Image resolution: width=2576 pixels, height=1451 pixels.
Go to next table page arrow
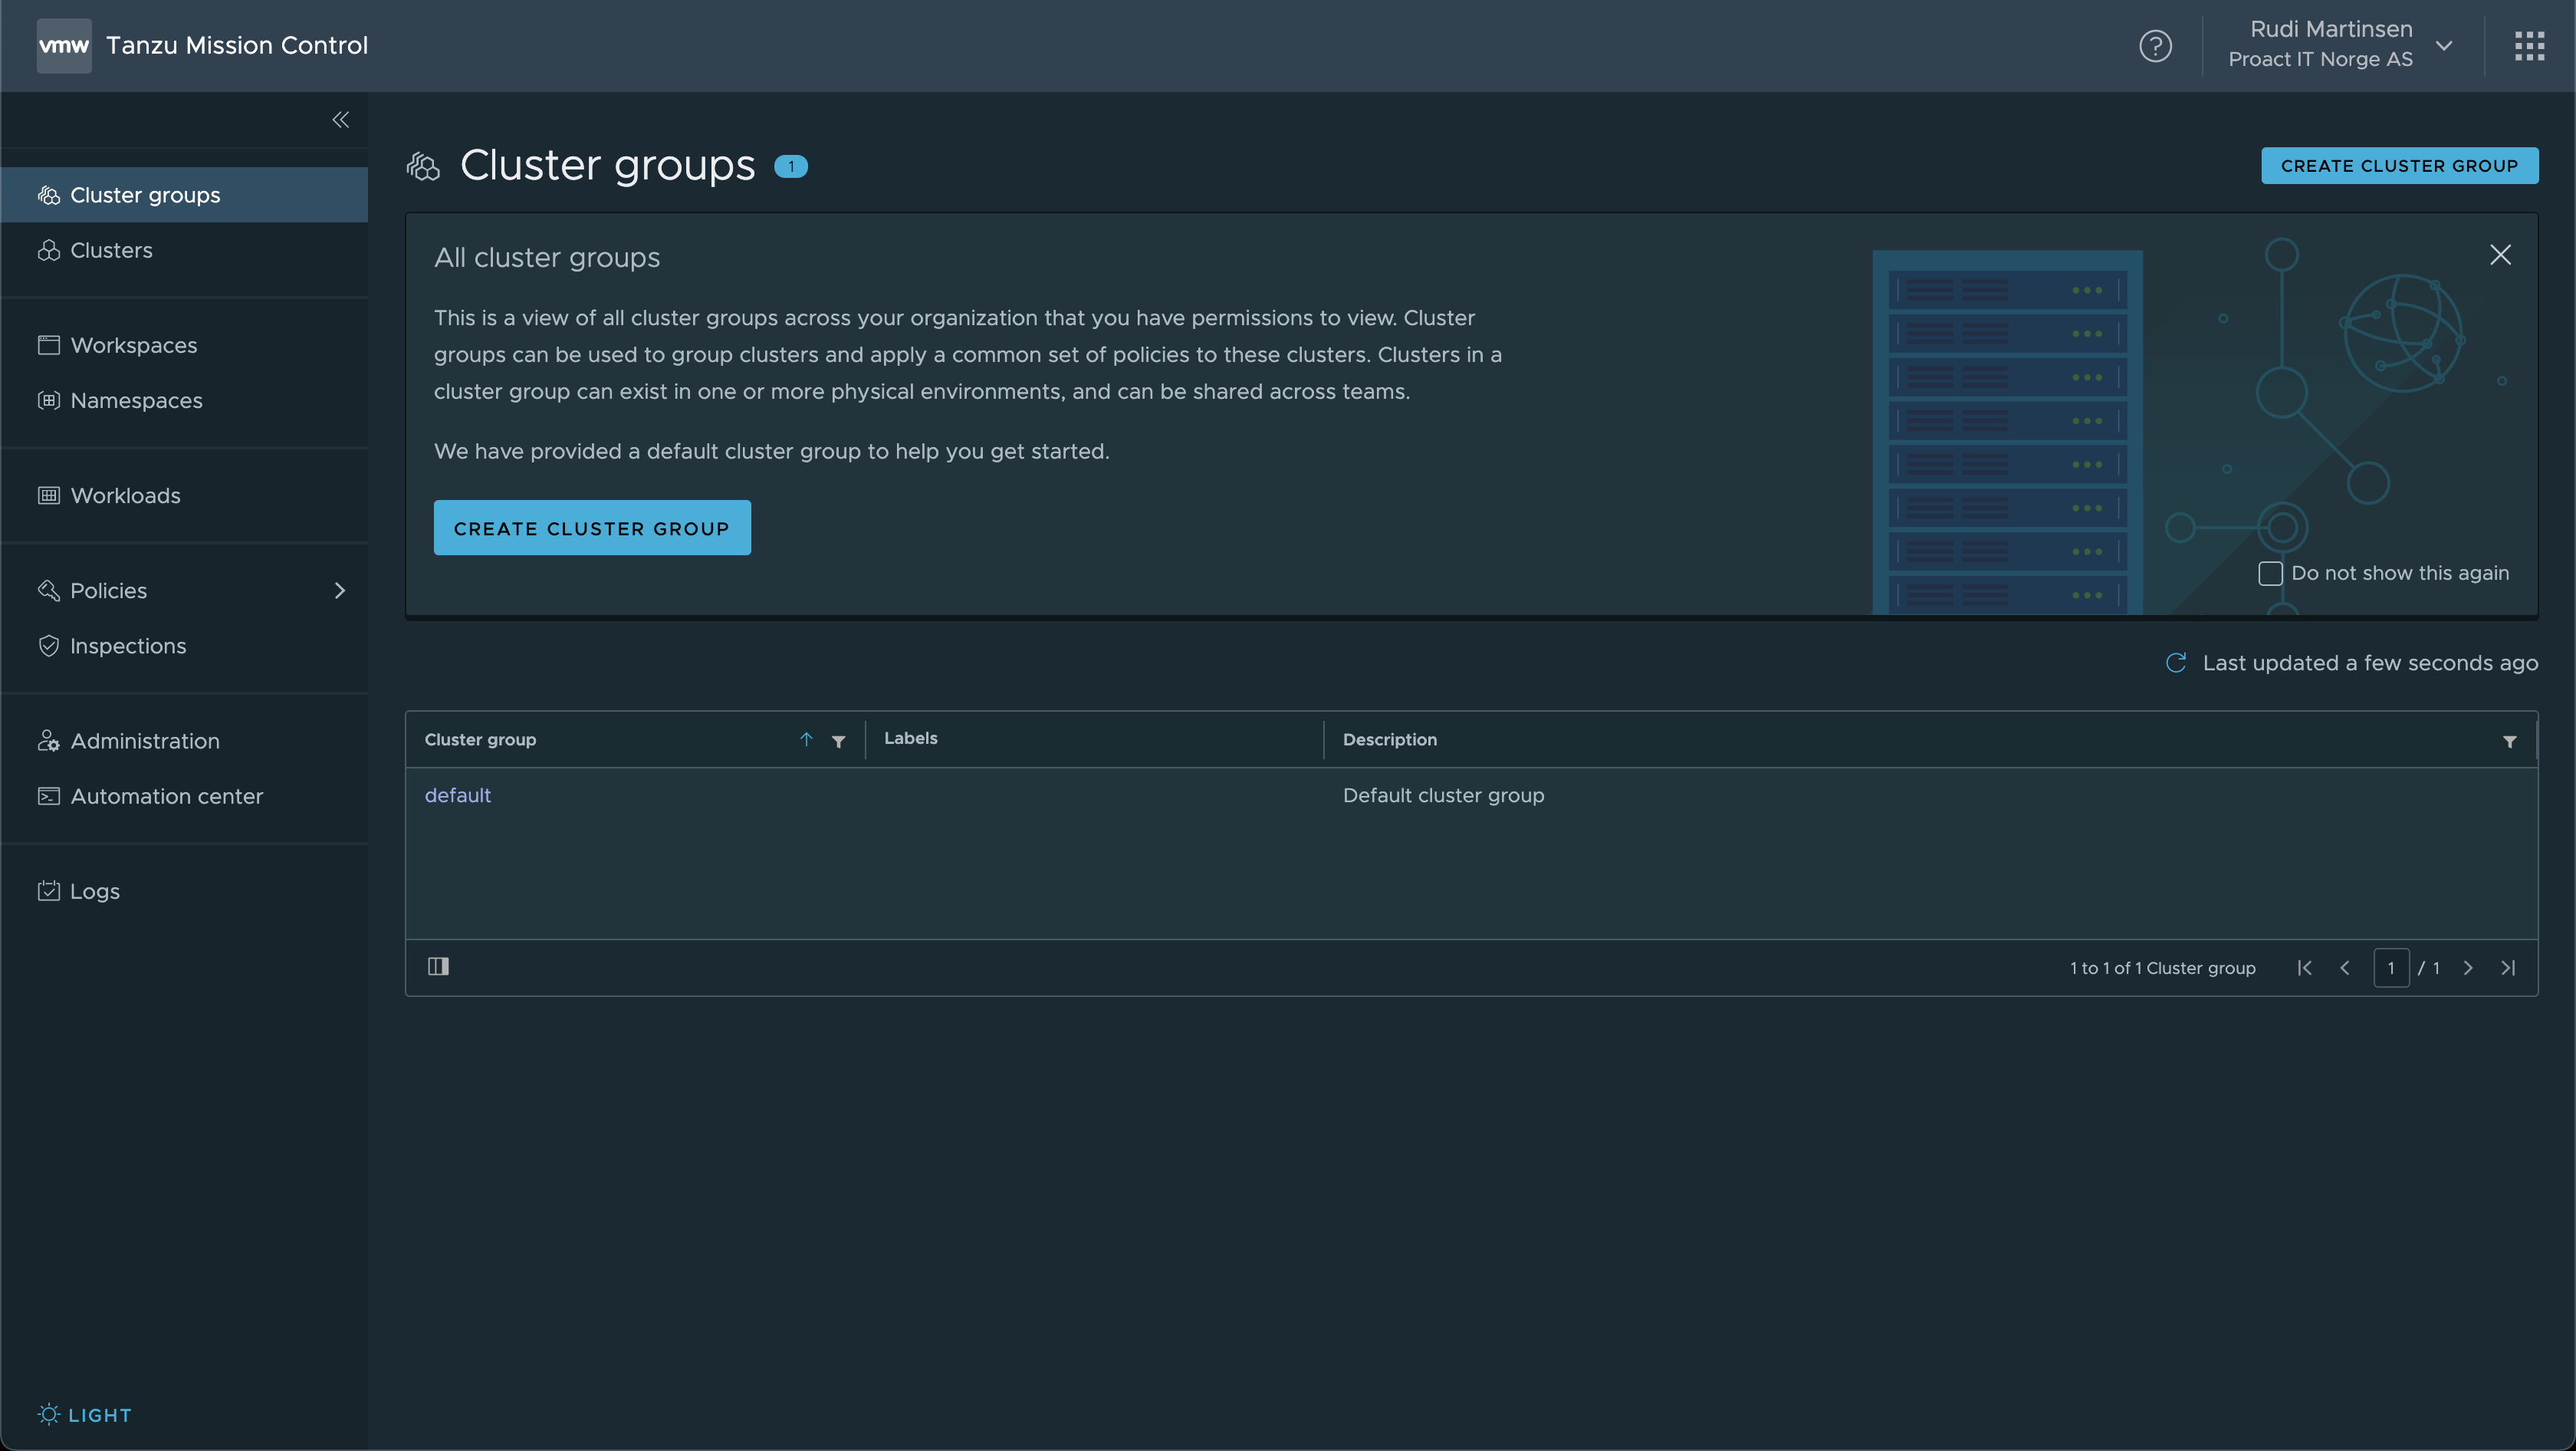pyautogui.click(x=2467, y=968)
